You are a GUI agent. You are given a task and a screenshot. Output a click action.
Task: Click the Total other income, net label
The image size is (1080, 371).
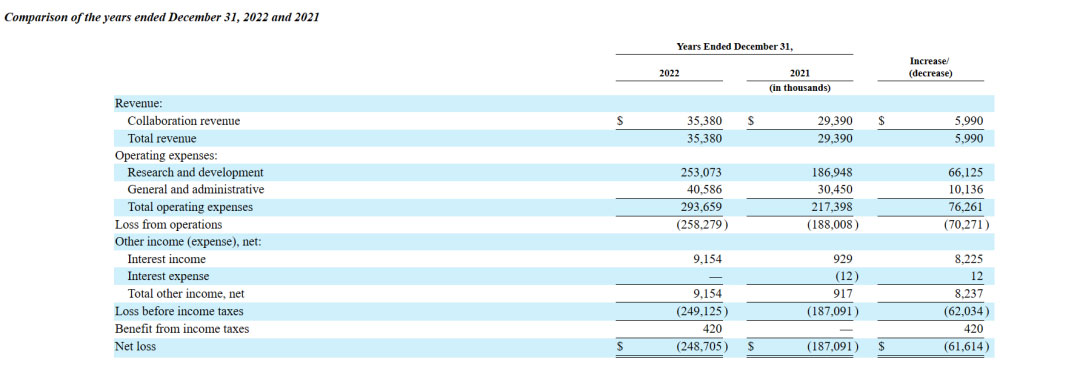pos(186,294)
